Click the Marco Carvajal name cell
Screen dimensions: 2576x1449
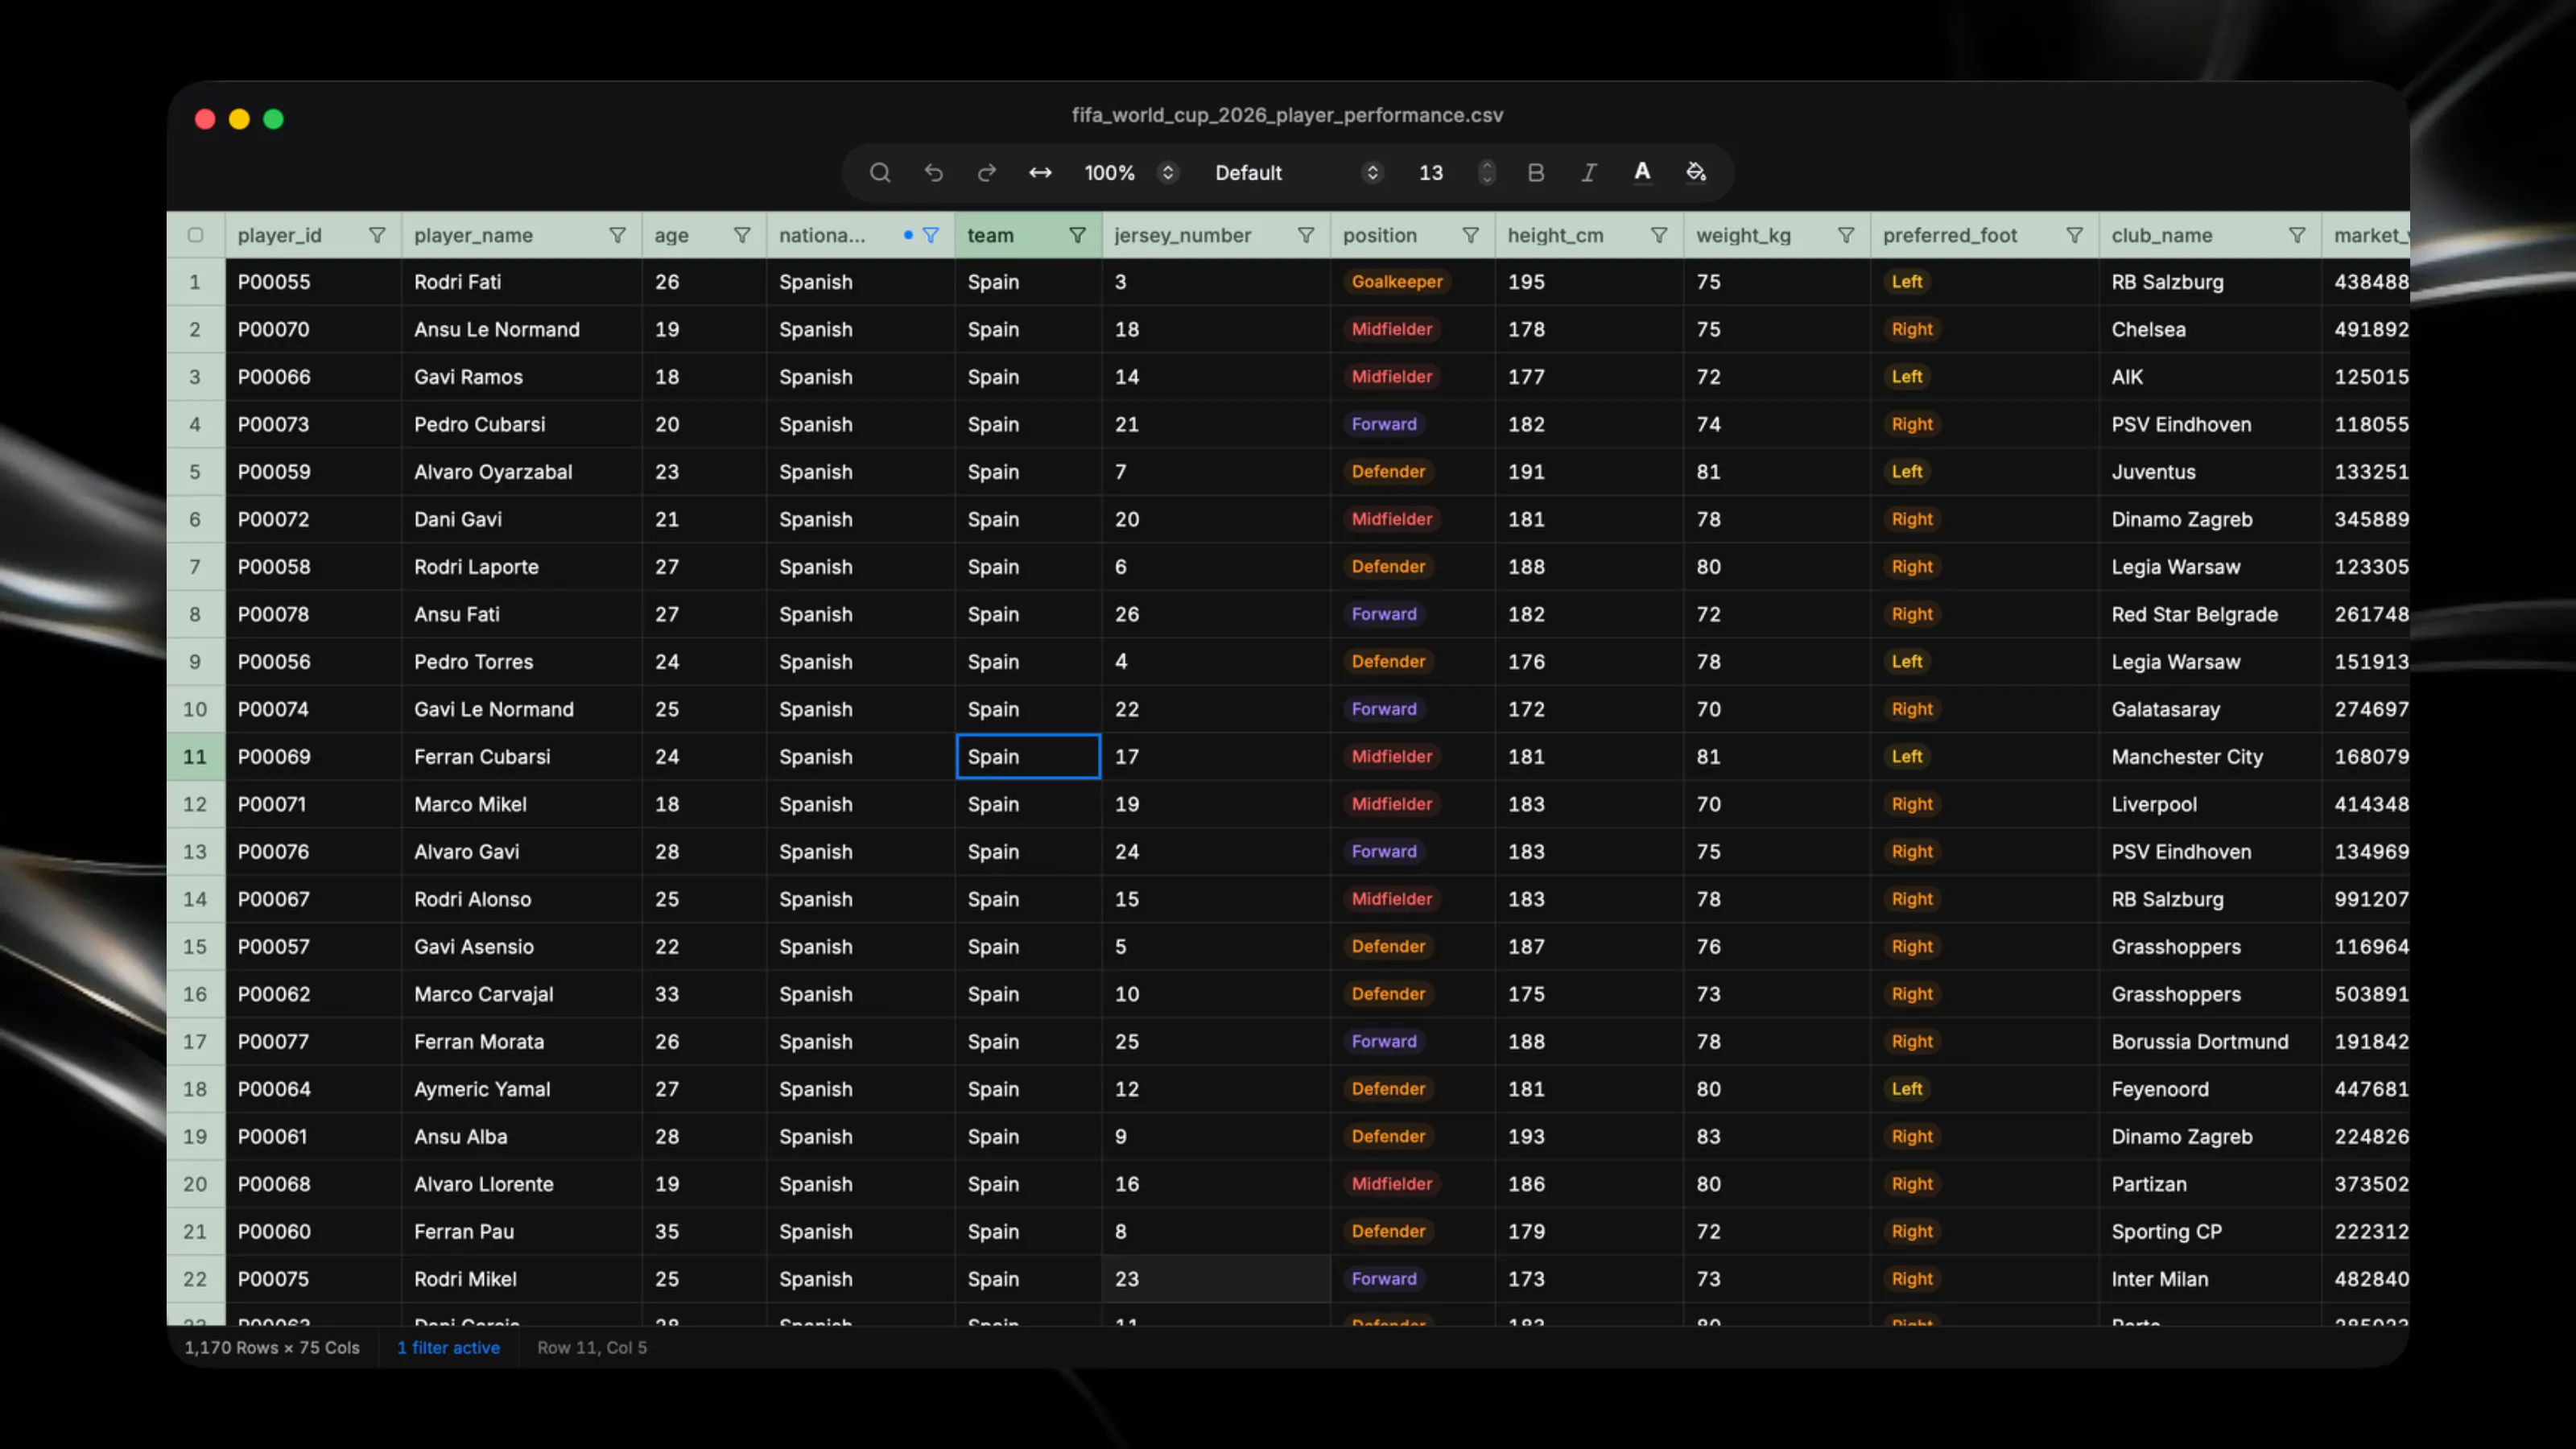coord(521,994)
